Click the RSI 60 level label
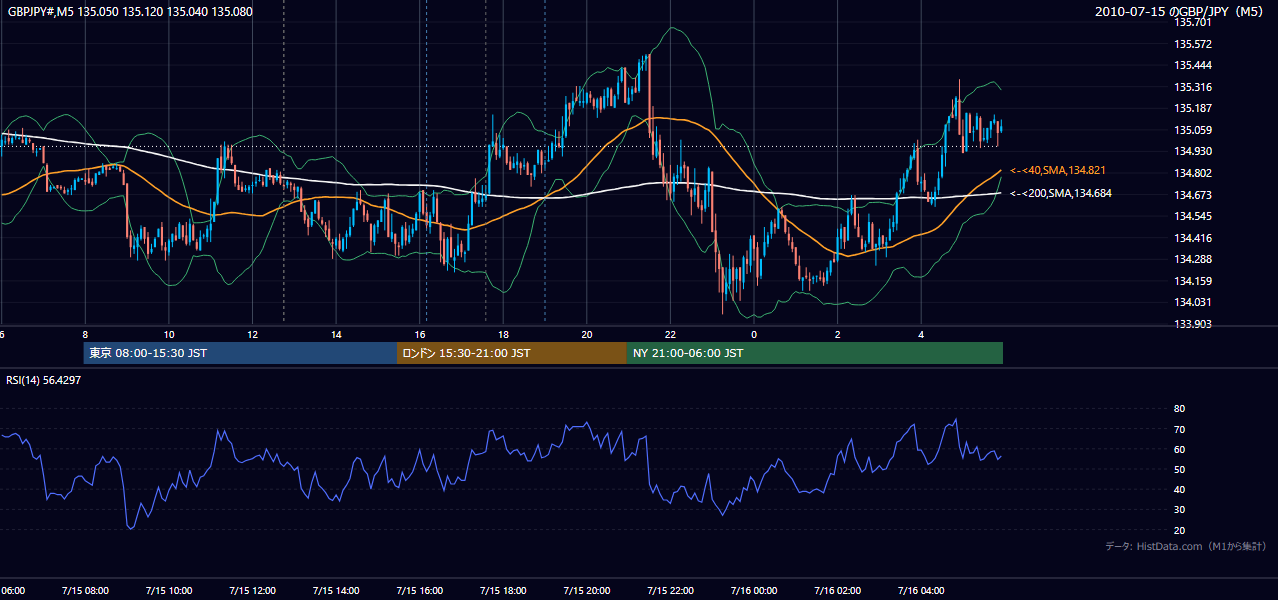The width and height of the screenshot is (1278, 600). tap(1179, 449)
